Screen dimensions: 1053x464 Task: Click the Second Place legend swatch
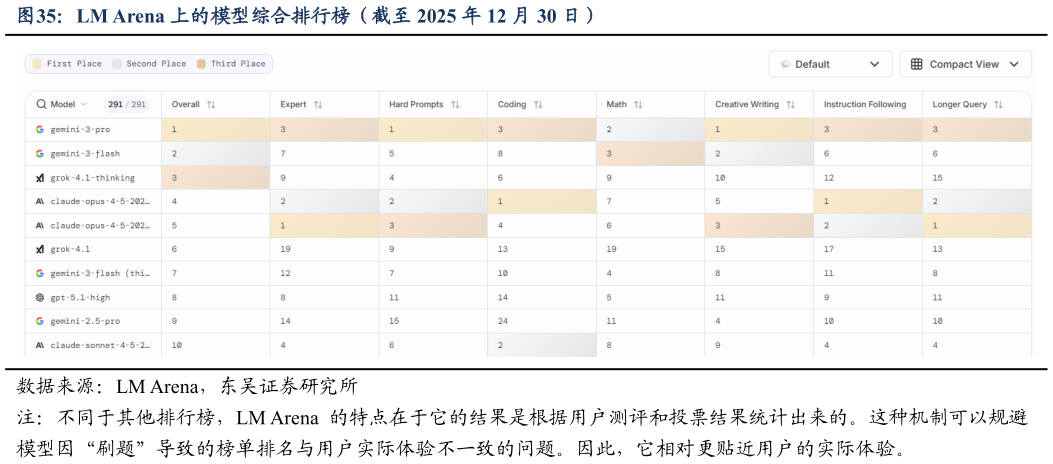coord(117,64)
